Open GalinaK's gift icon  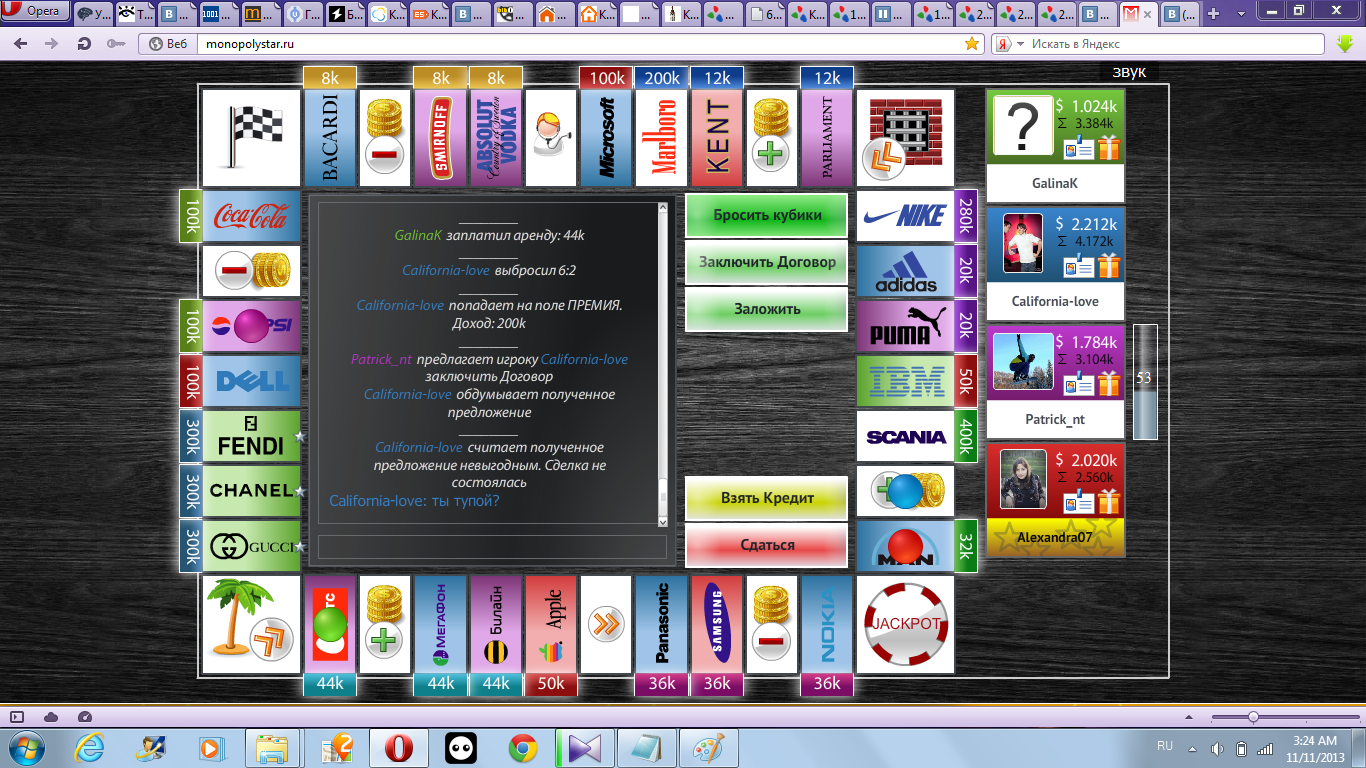[1108, 149]
